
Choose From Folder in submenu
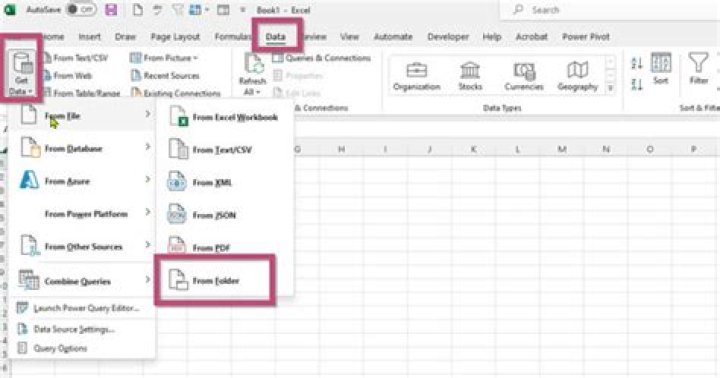click(x=215, y=280)
